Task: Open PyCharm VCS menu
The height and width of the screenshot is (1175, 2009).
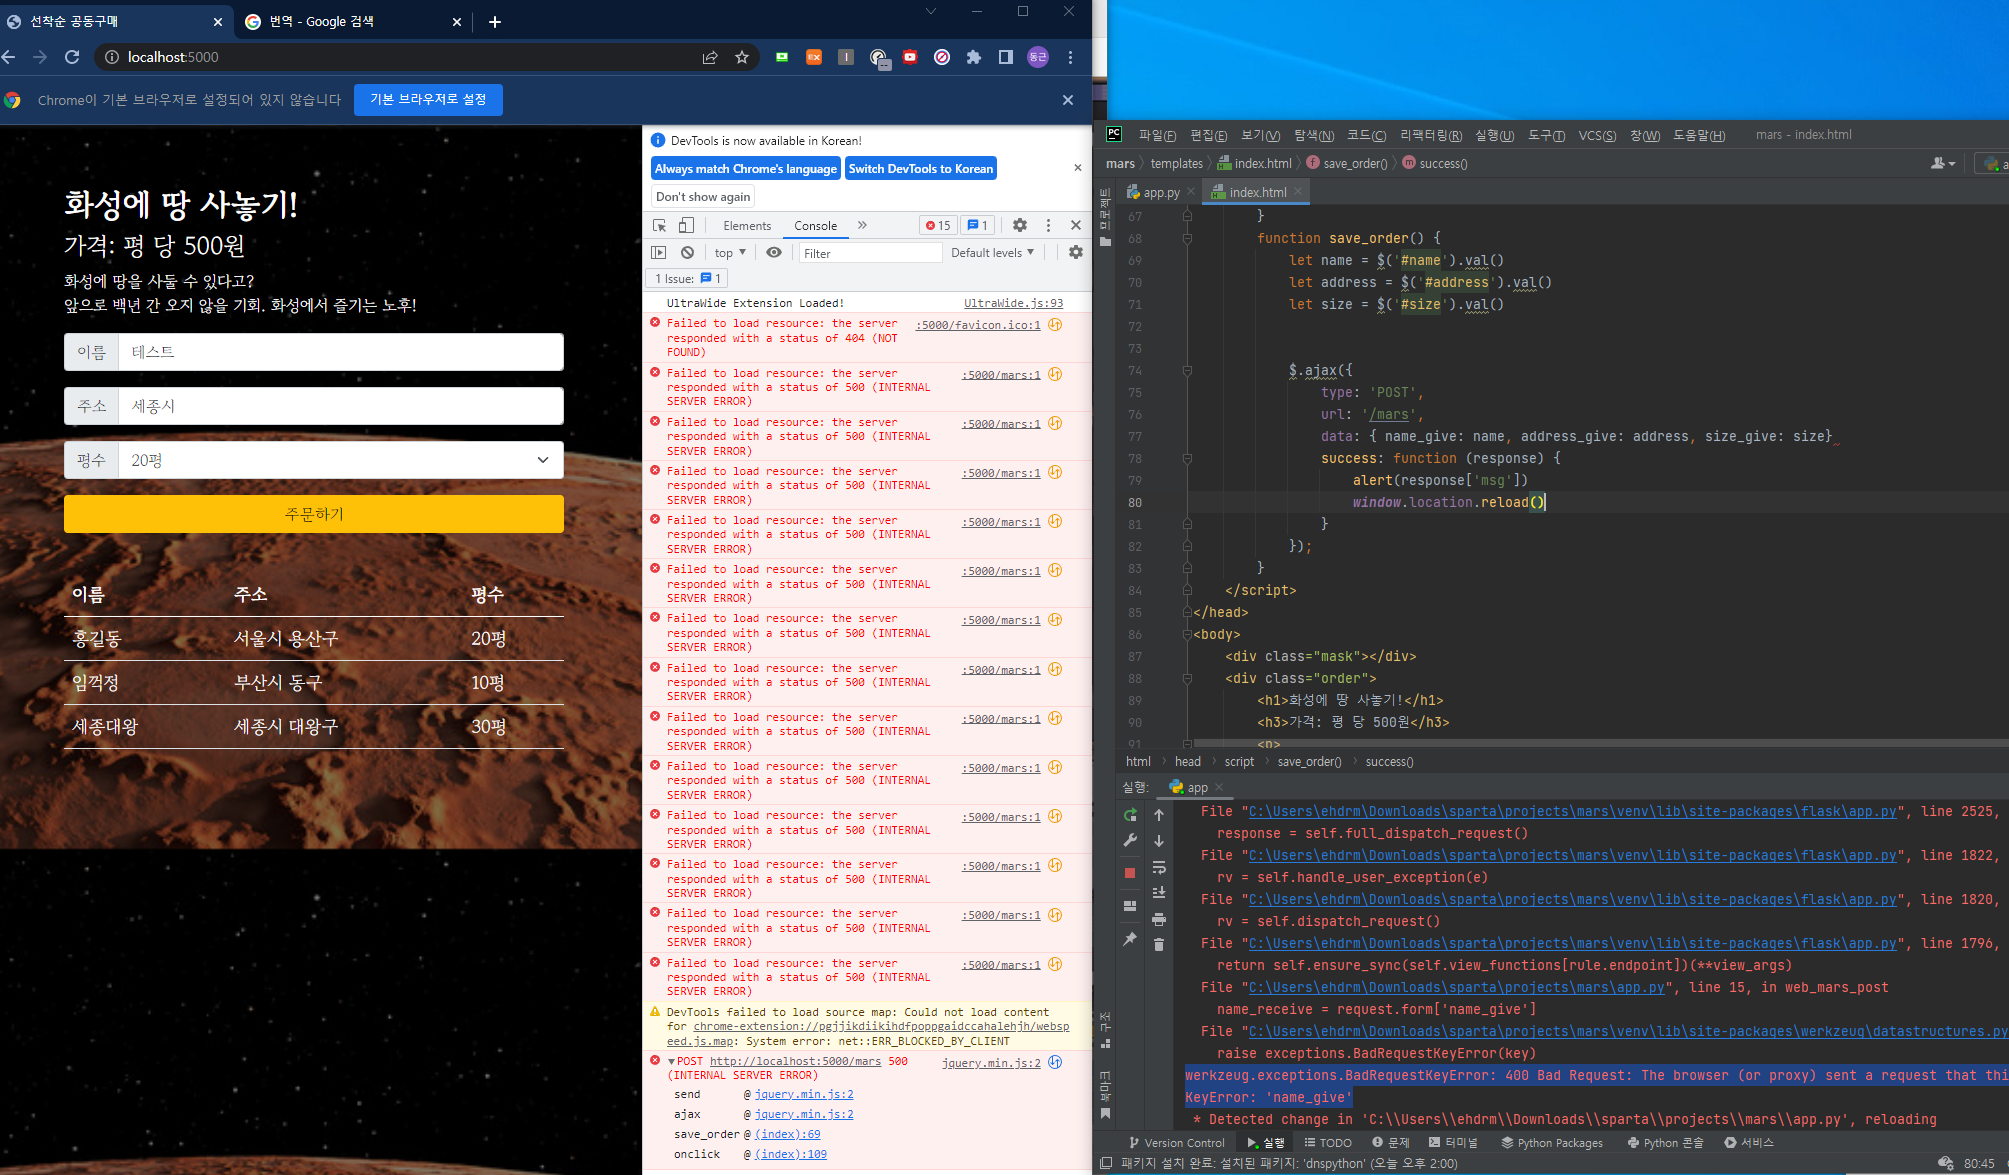Action: (x=1597, y=135)
